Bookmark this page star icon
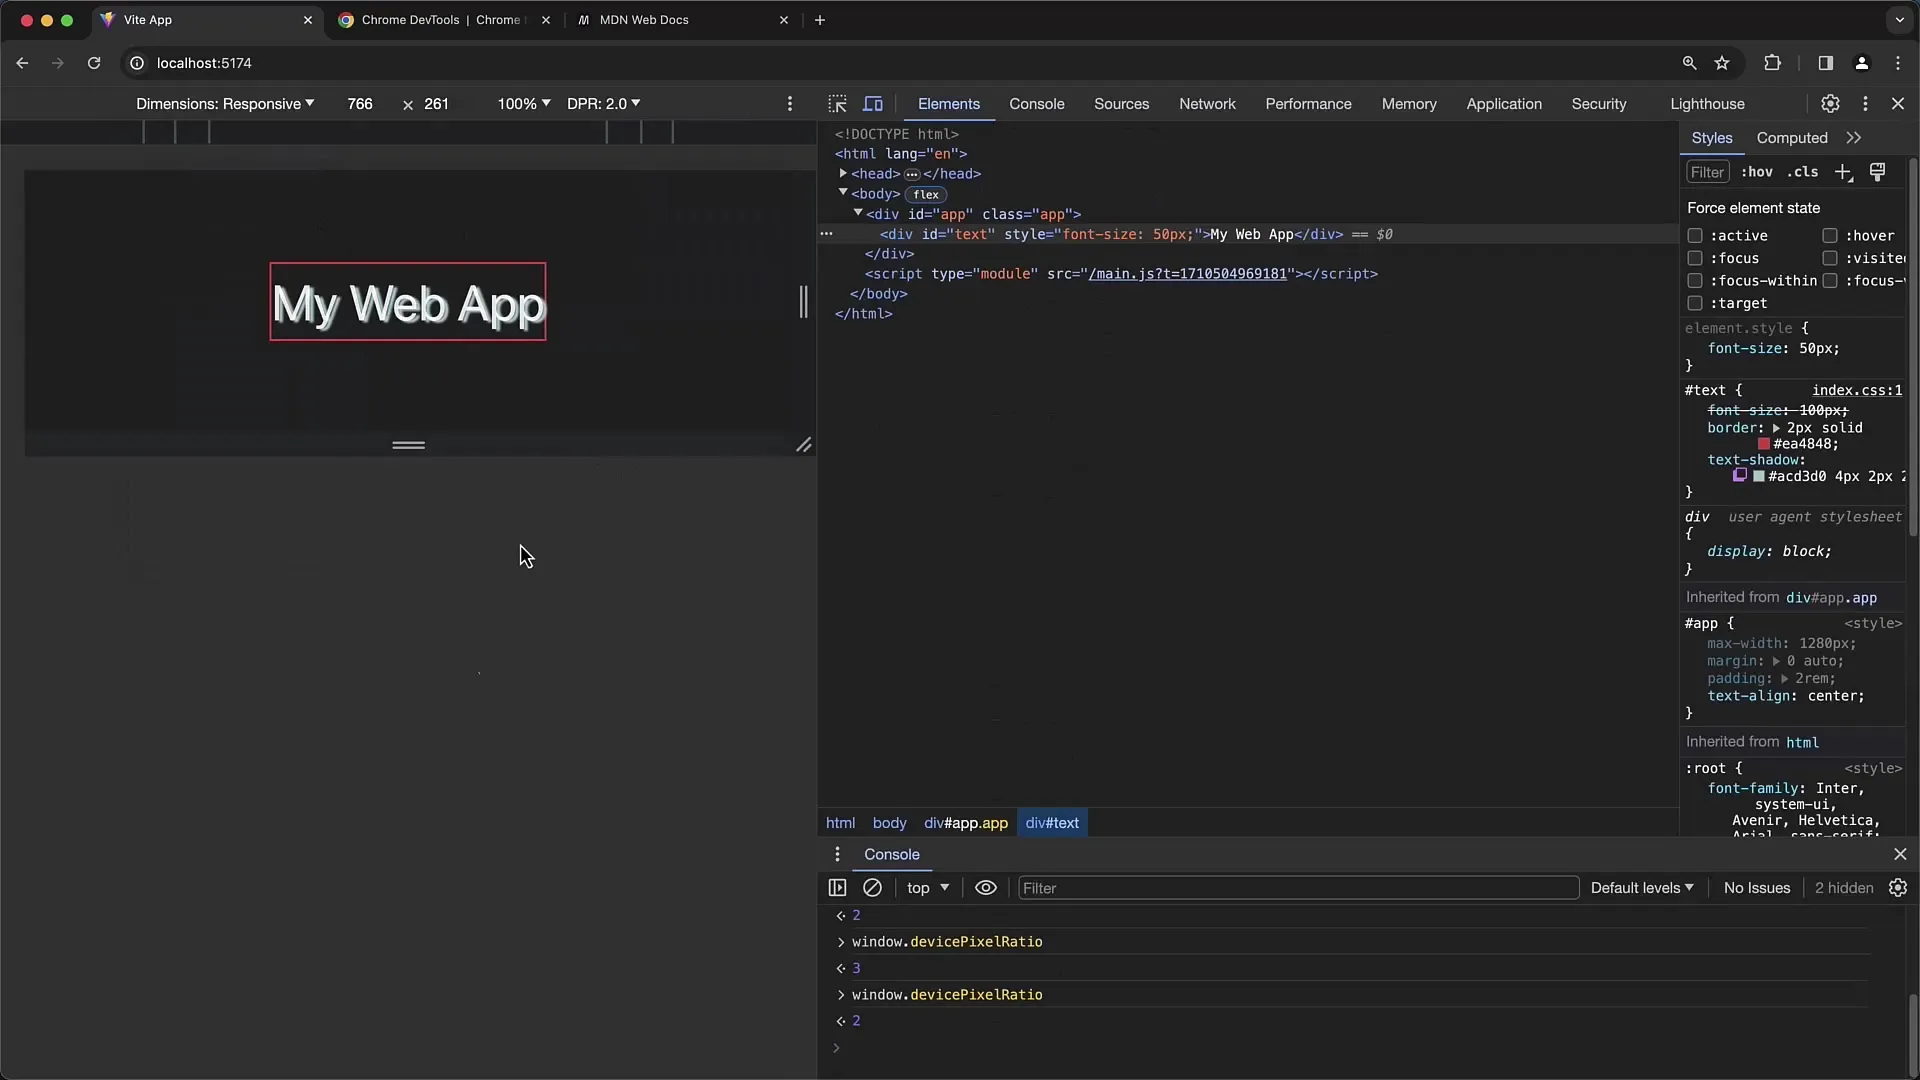Image resolution: width=1920 pixels, height=1080 pixels. click(1722, 63)
